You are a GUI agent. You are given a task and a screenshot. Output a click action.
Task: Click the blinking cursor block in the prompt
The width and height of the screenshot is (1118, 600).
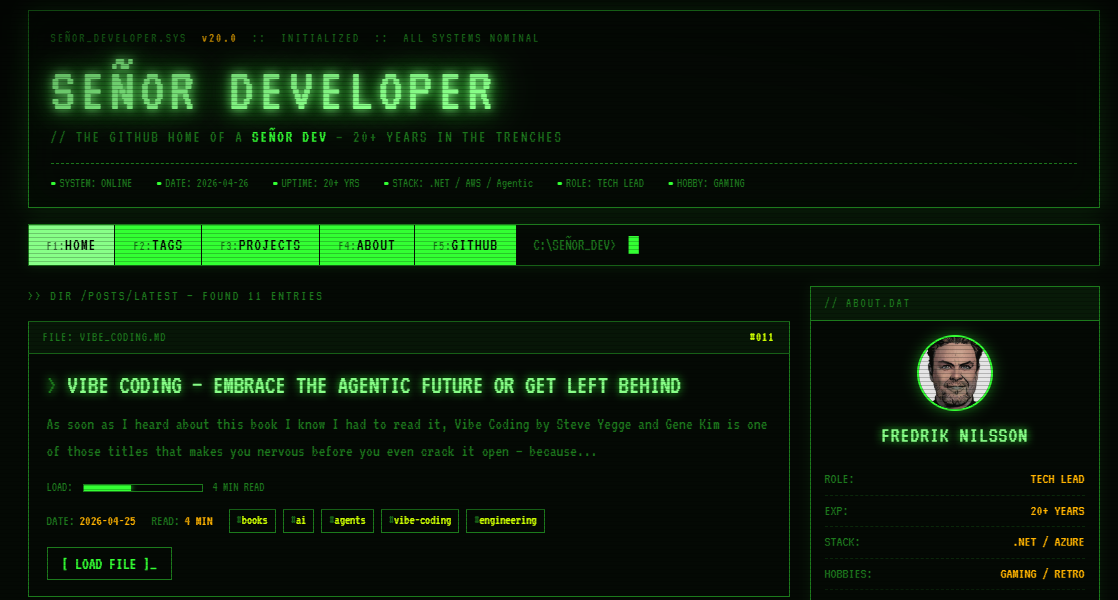coord(632,244)
